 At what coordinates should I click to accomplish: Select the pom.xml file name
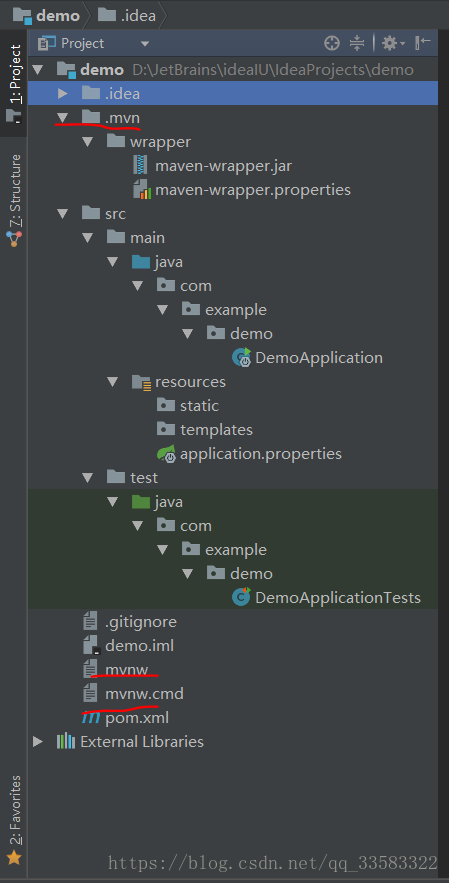click(x=137, y=718)
